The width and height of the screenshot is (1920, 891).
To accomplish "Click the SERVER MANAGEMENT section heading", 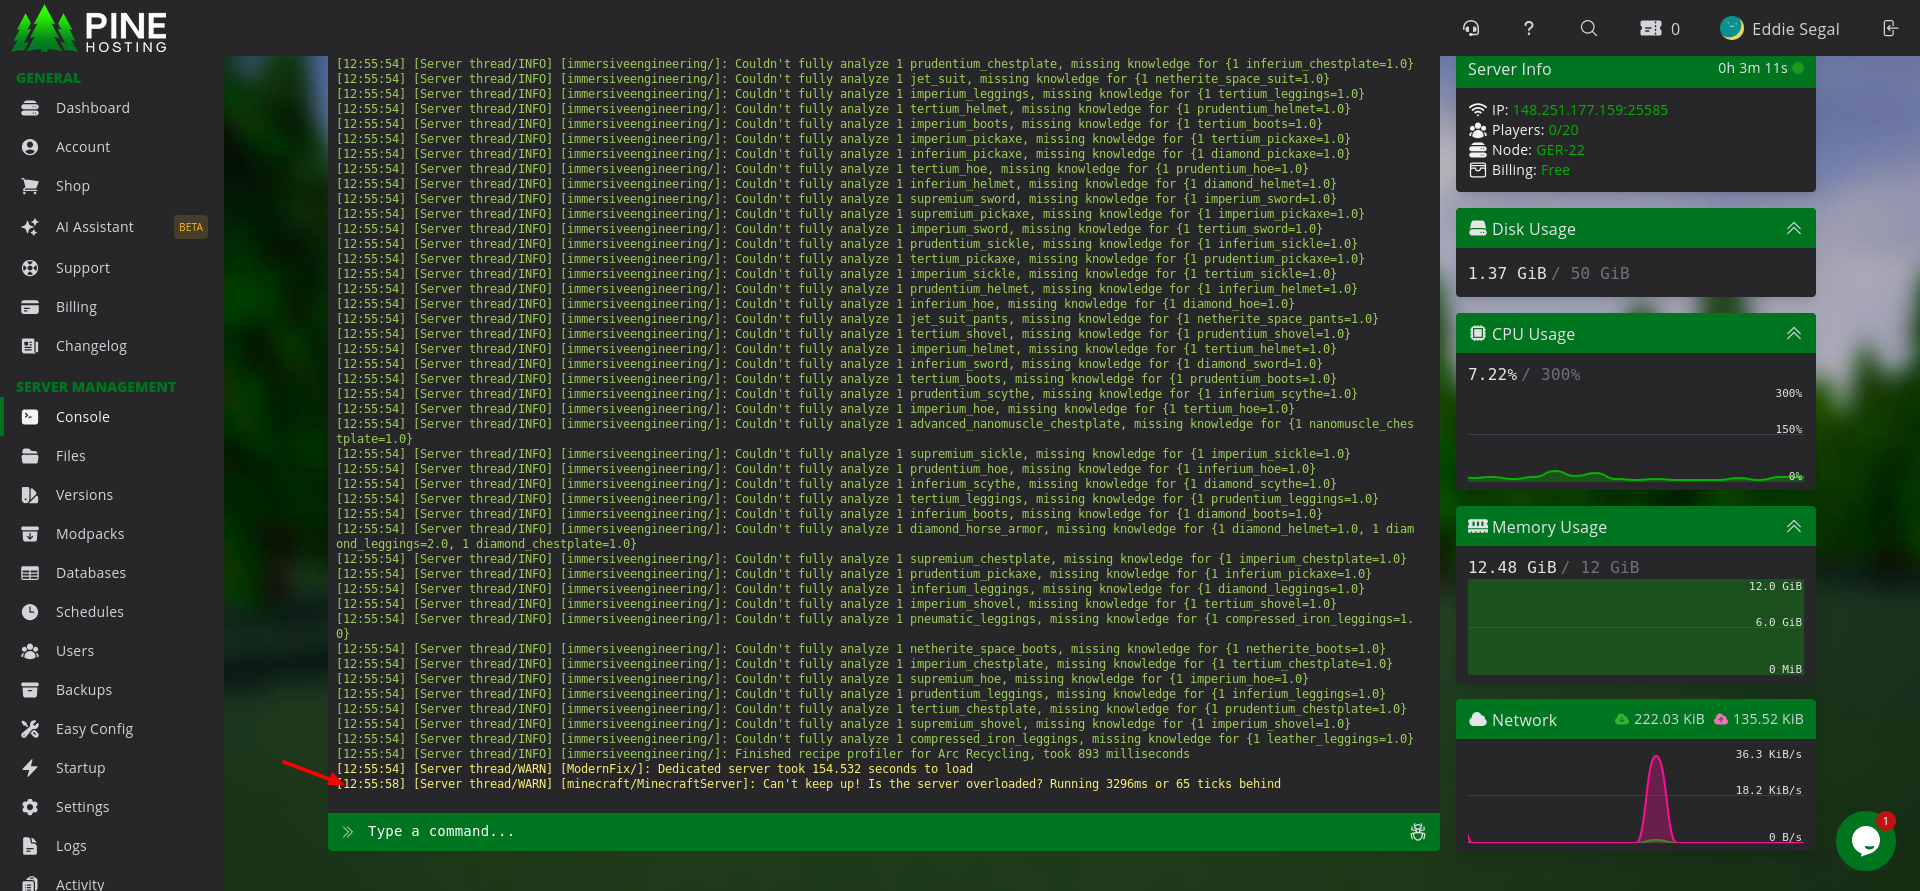I will point(96,387).
